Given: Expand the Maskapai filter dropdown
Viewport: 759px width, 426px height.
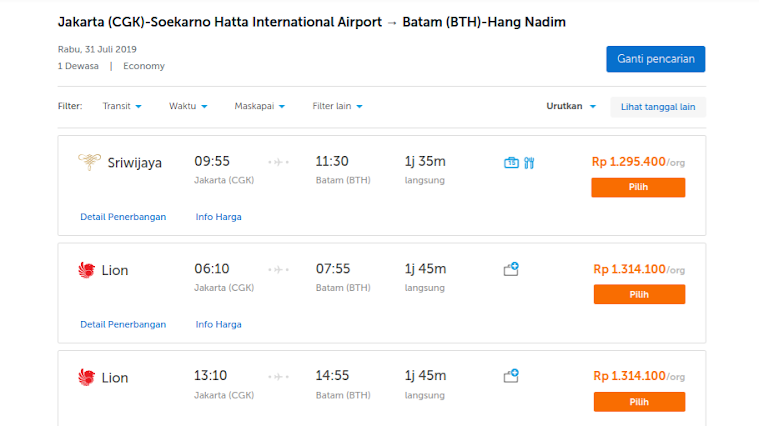Looking at the screenshot, I should click(x=259, y=106).
